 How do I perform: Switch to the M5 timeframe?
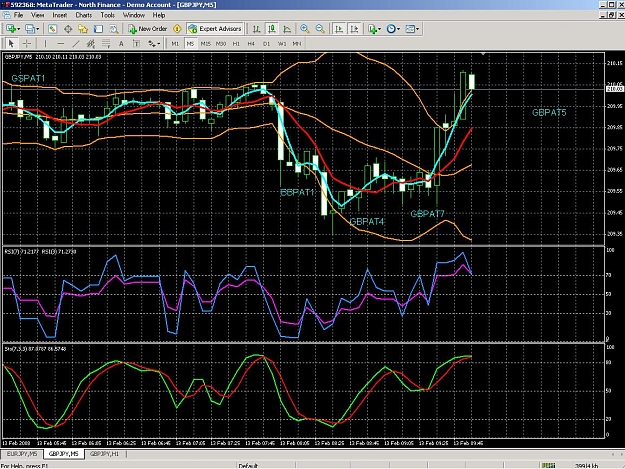click(190, 43)
